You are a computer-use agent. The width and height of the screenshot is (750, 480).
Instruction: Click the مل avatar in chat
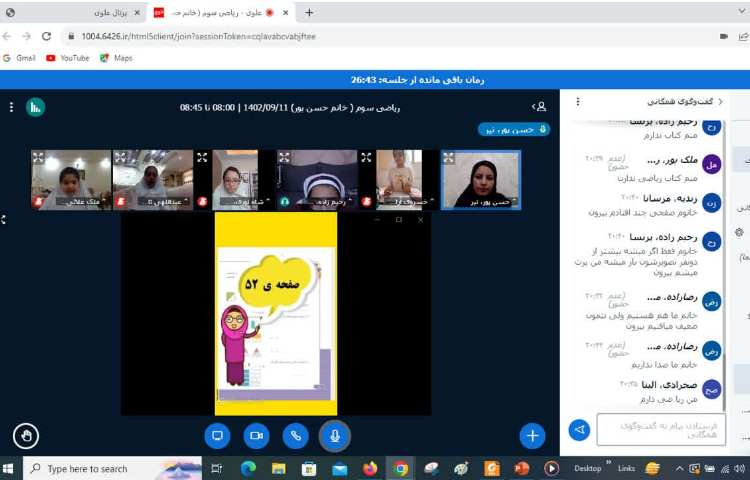click(711, 164)
